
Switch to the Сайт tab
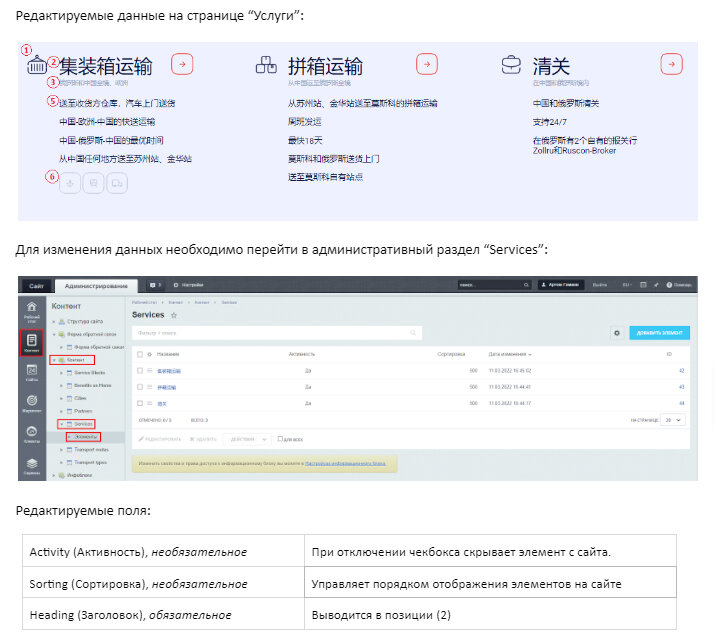coord(36,286)
